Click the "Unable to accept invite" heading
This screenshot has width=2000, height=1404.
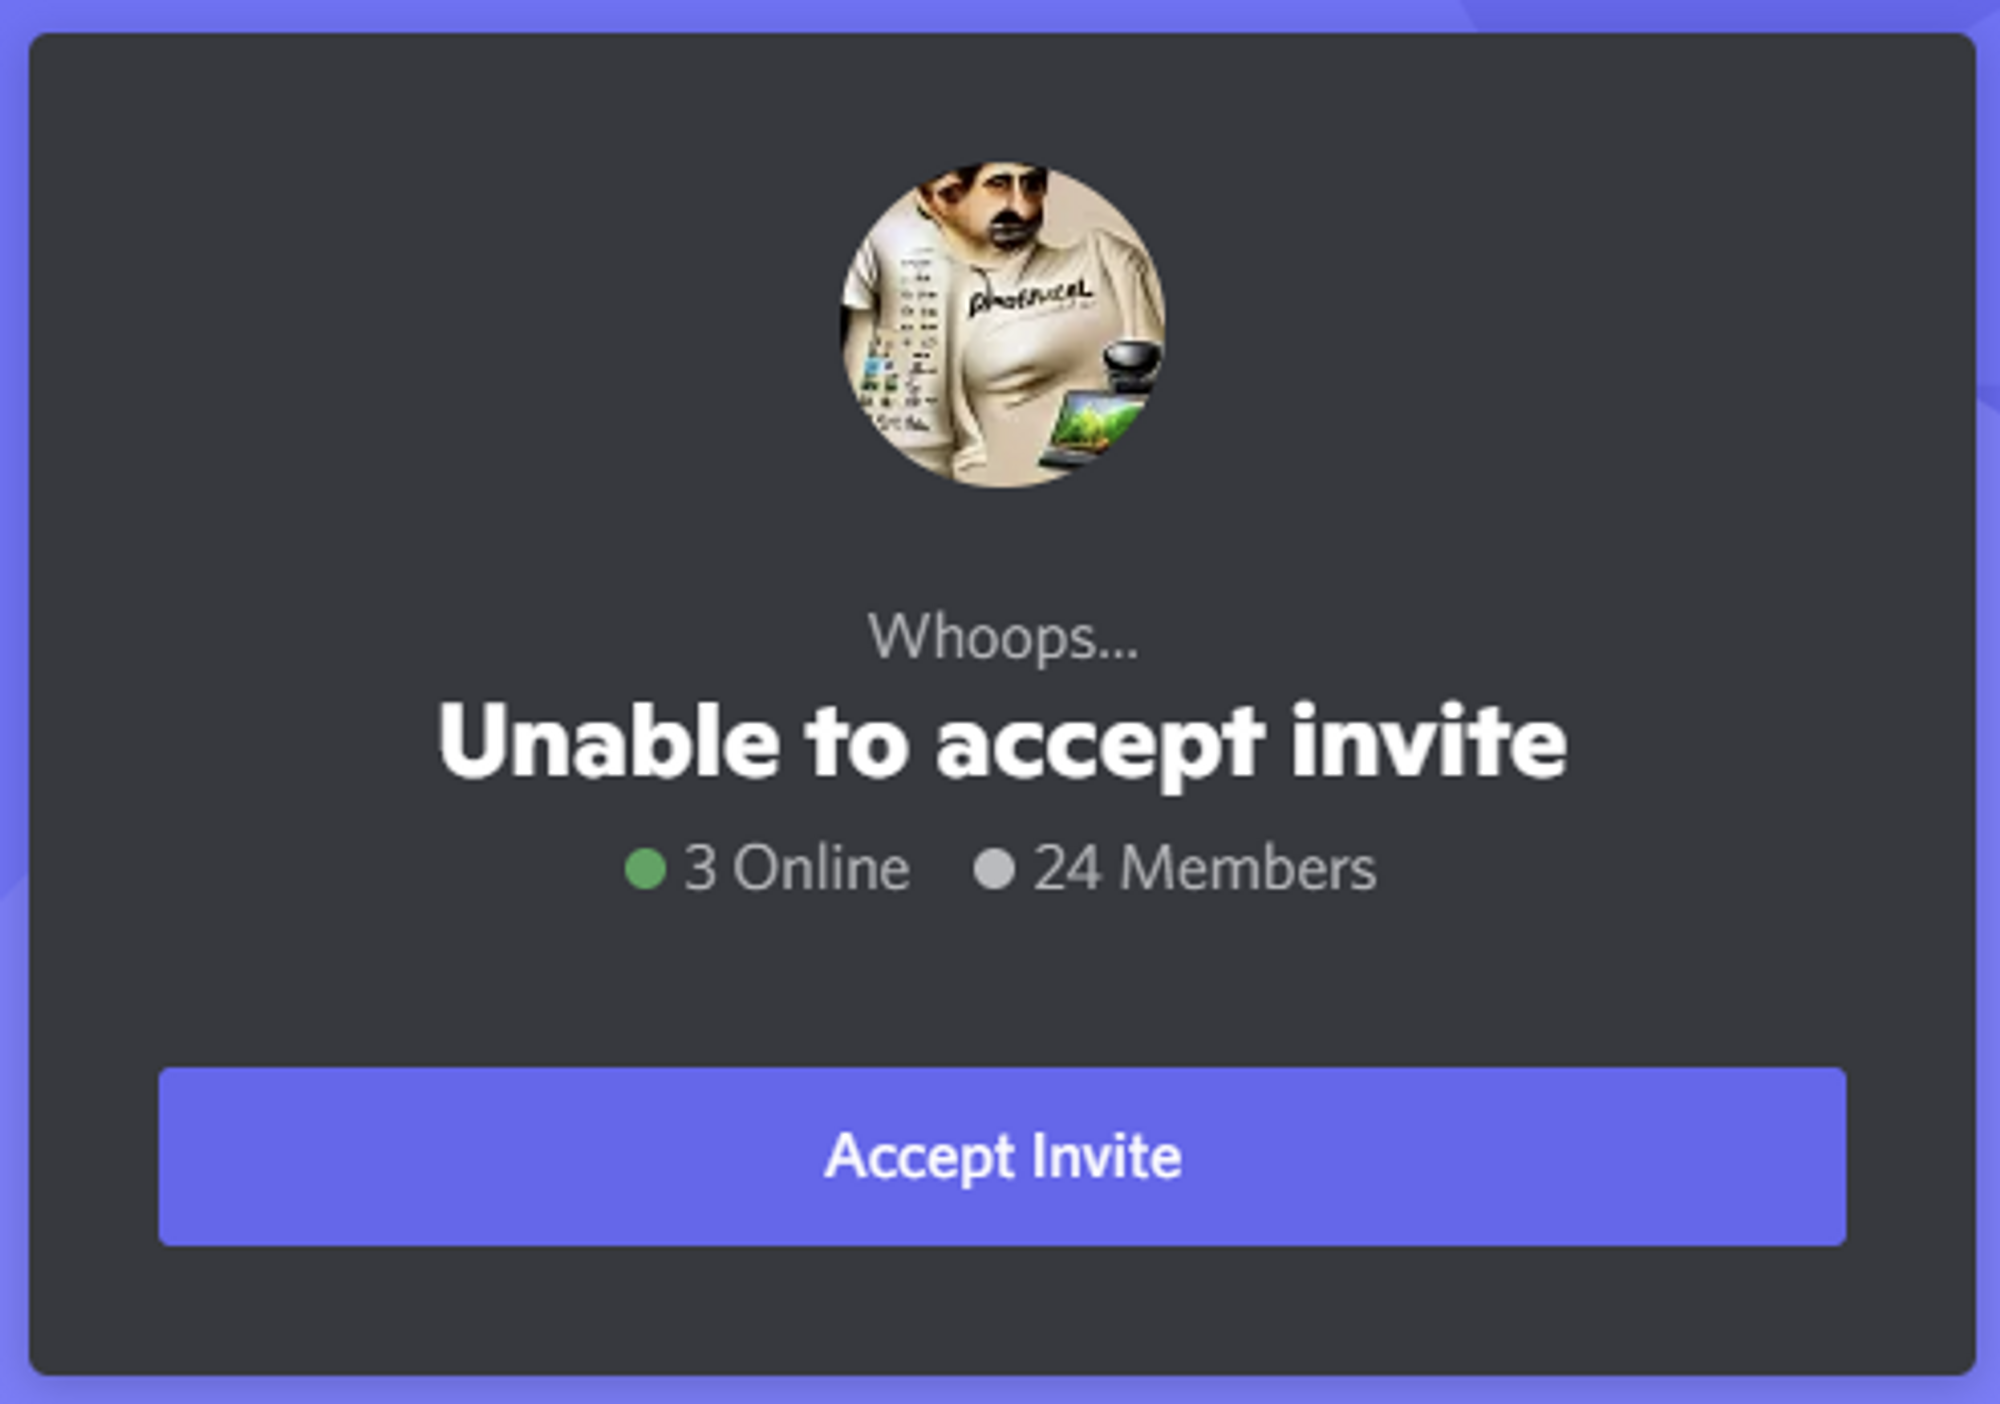click(1002, 742)
